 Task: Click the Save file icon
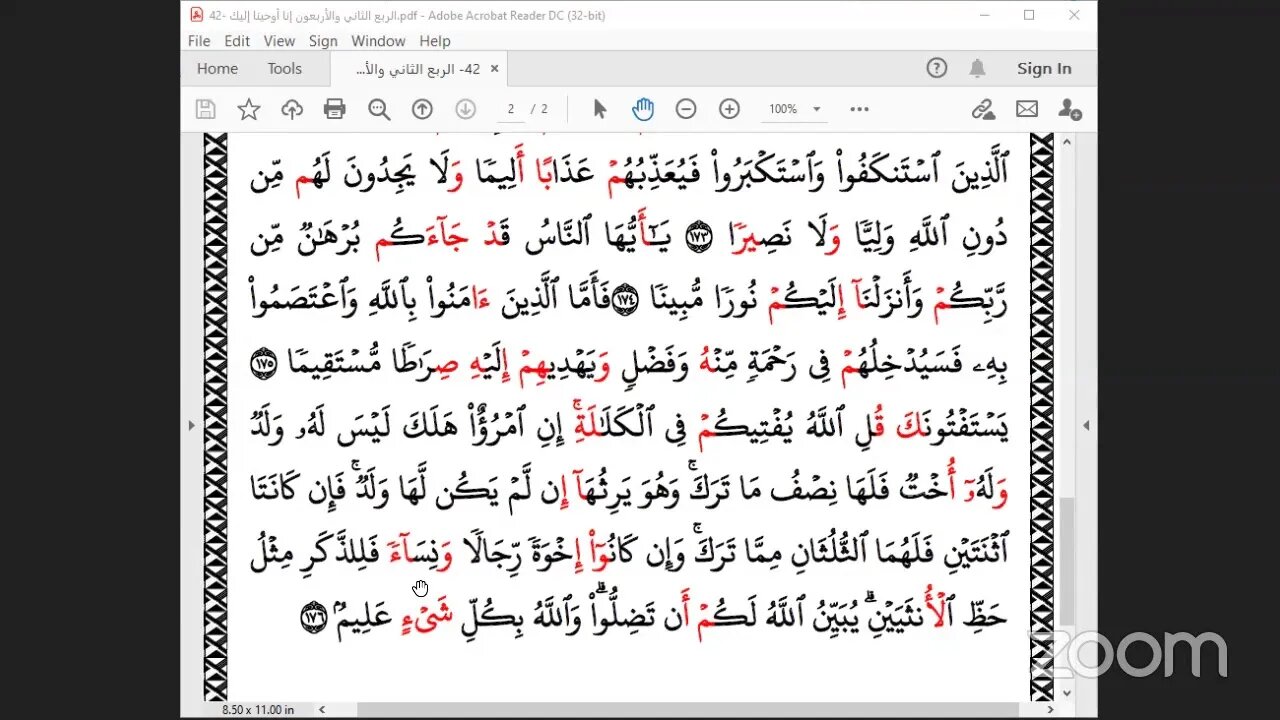click(205, 109)
